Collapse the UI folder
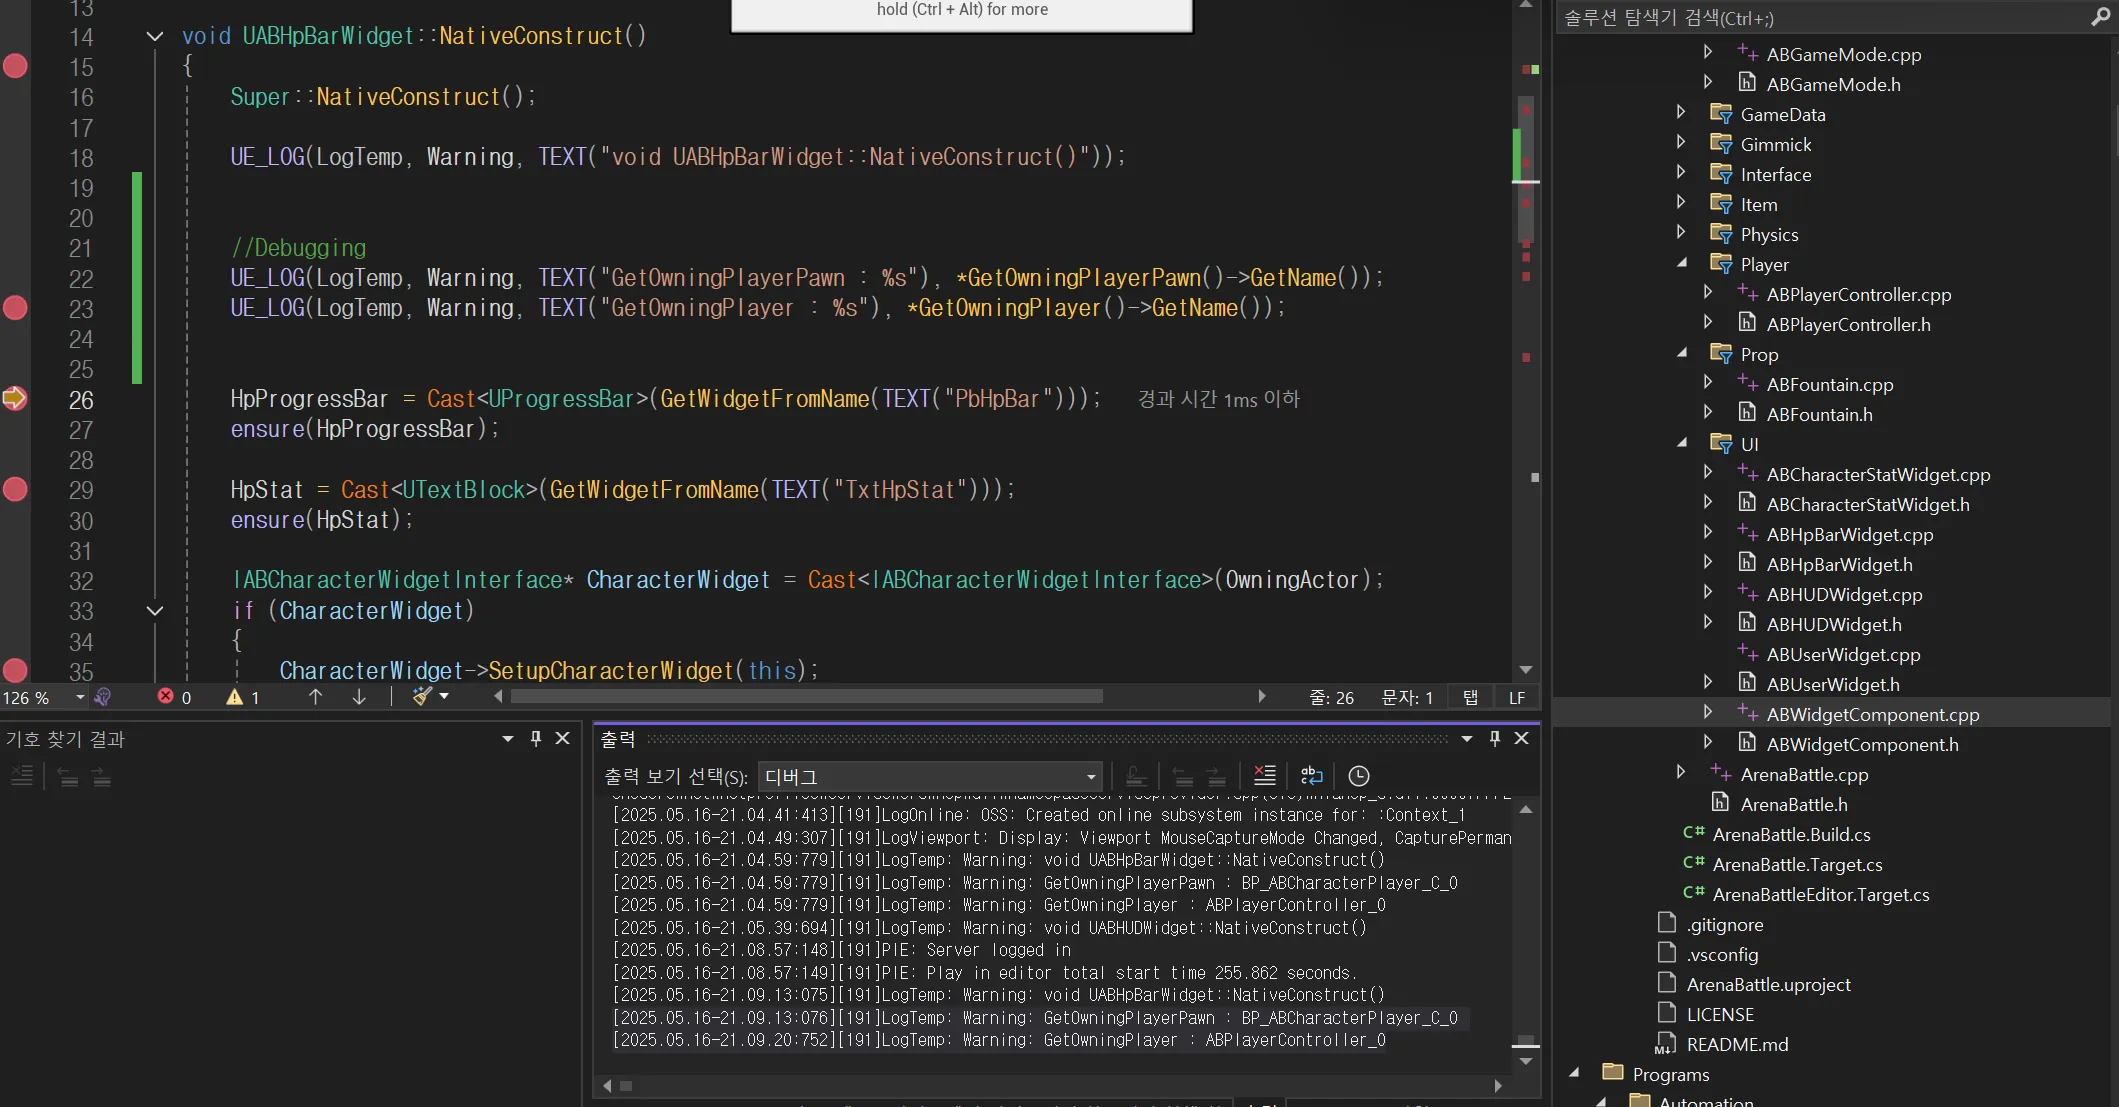Image resolution: width=2119 pixels, height=1107 pixels. pos(1681,443)
